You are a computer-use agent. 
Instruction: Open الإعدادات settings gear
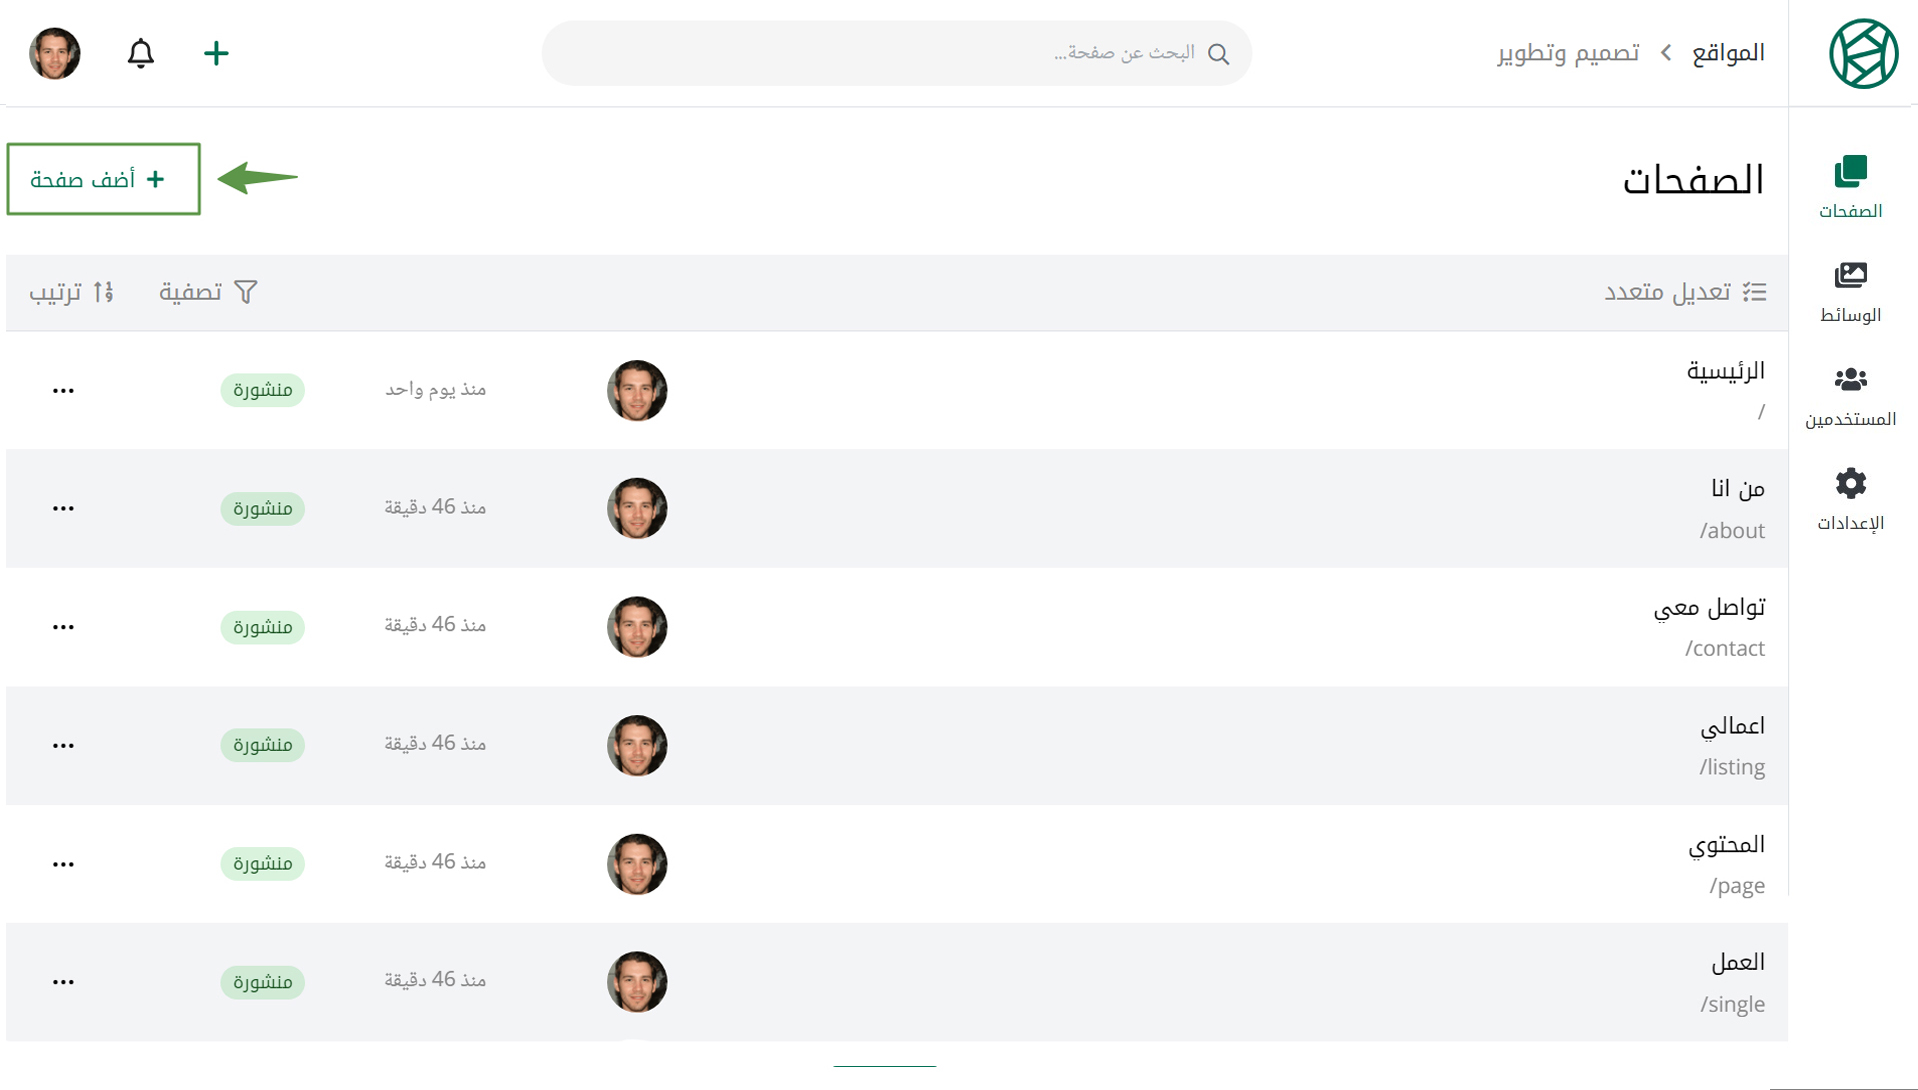[1850, 500]
